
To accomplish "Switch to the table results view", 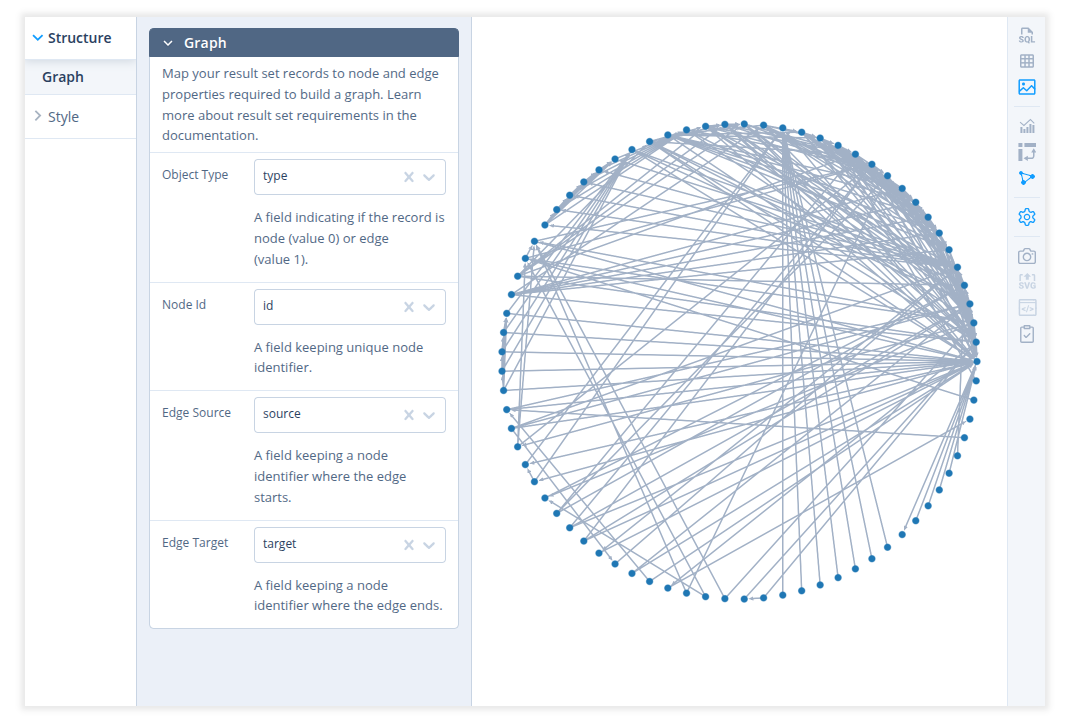I will coord(1026,61).
